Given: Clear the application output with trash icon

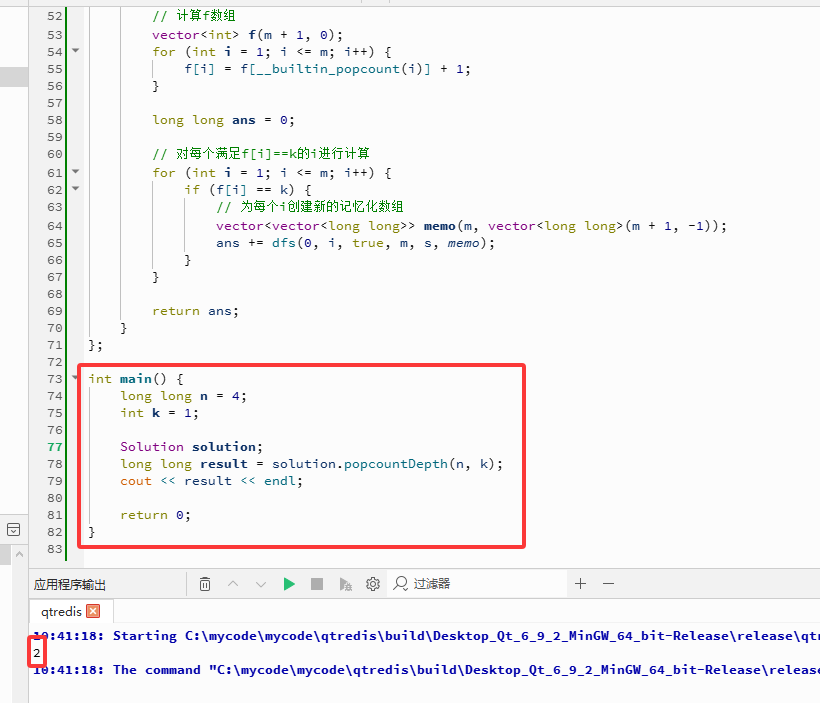Looking at the screenshot, I should point(204,584).
